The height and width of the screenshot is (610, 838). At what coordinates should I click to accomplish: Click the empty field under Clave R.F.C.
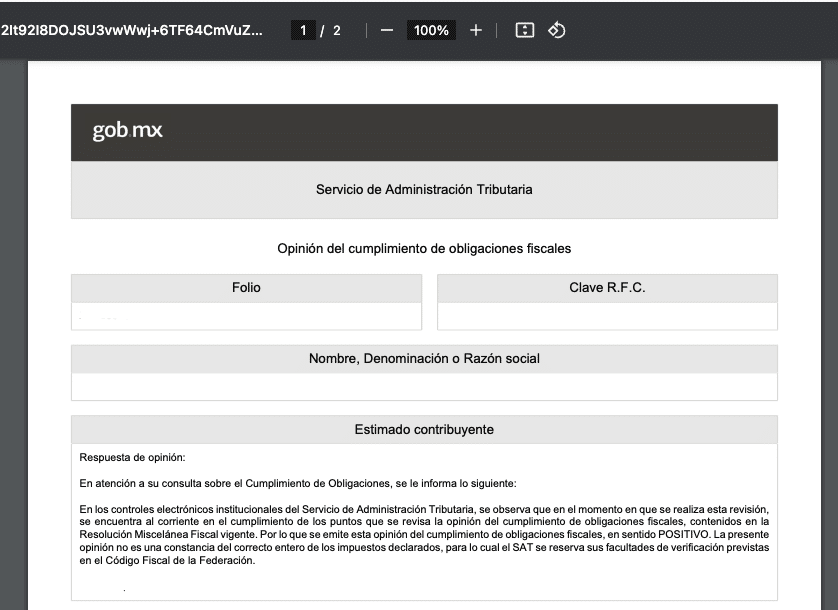click(x=607, y=316)
